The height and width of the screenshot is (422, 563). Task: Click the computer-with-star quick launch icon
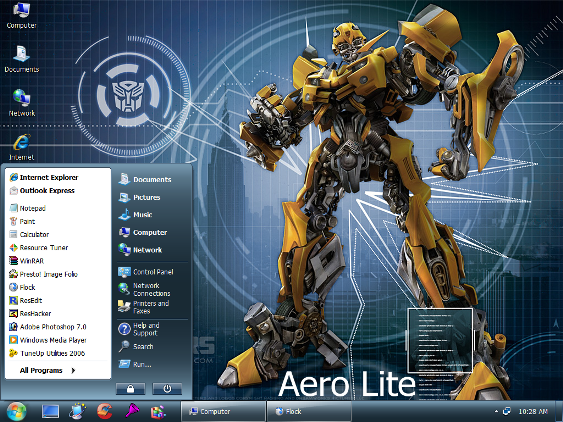click(x=77, y=411)
